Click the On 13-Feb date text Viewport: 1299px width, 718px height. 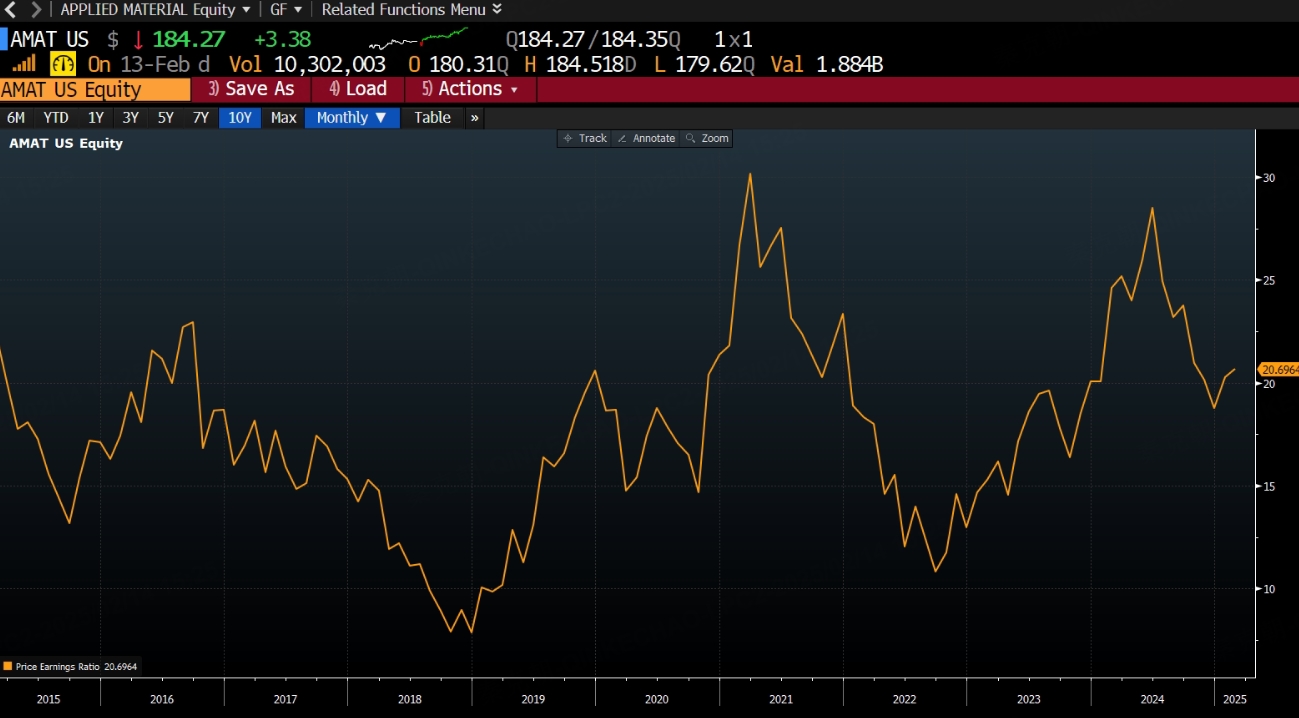coord(149,64)
